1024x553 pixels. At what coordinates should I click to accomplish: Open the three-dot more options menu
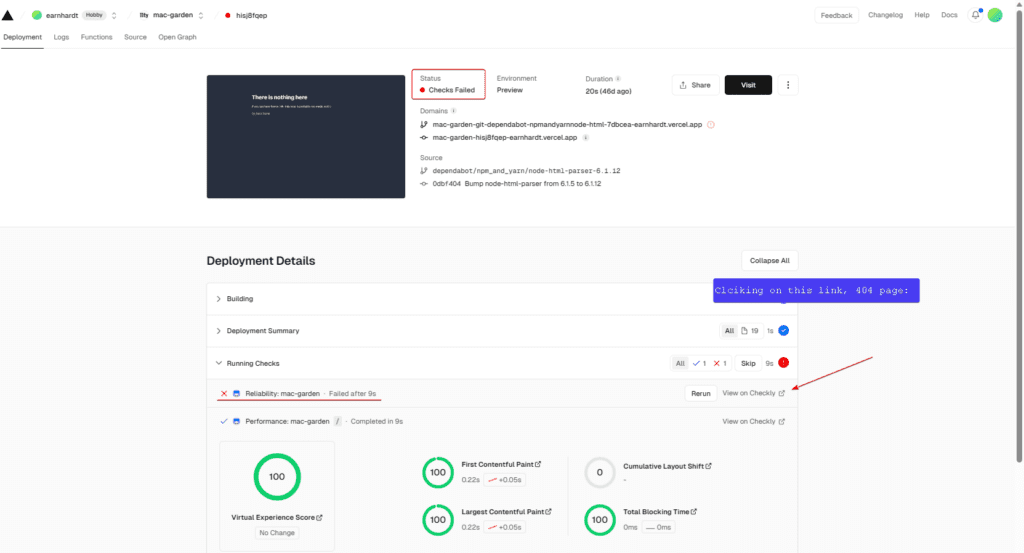(x=788, y=85)
